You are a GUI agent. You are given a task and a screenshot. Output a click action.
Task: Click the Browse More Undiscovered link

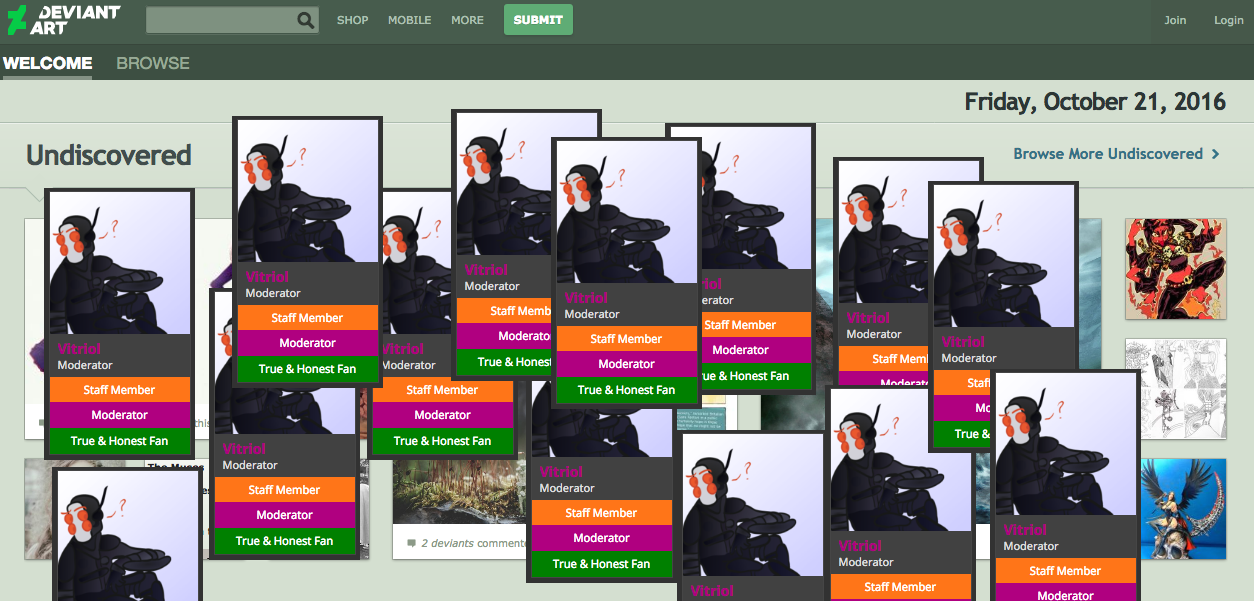(x=1108, y=154)
